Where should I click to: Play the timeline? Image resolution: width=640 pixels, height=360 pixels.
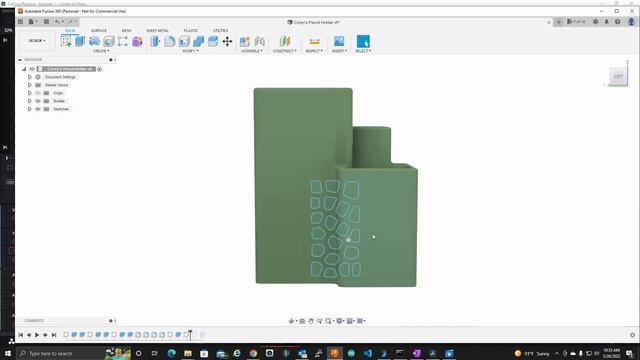pos(37,335)
